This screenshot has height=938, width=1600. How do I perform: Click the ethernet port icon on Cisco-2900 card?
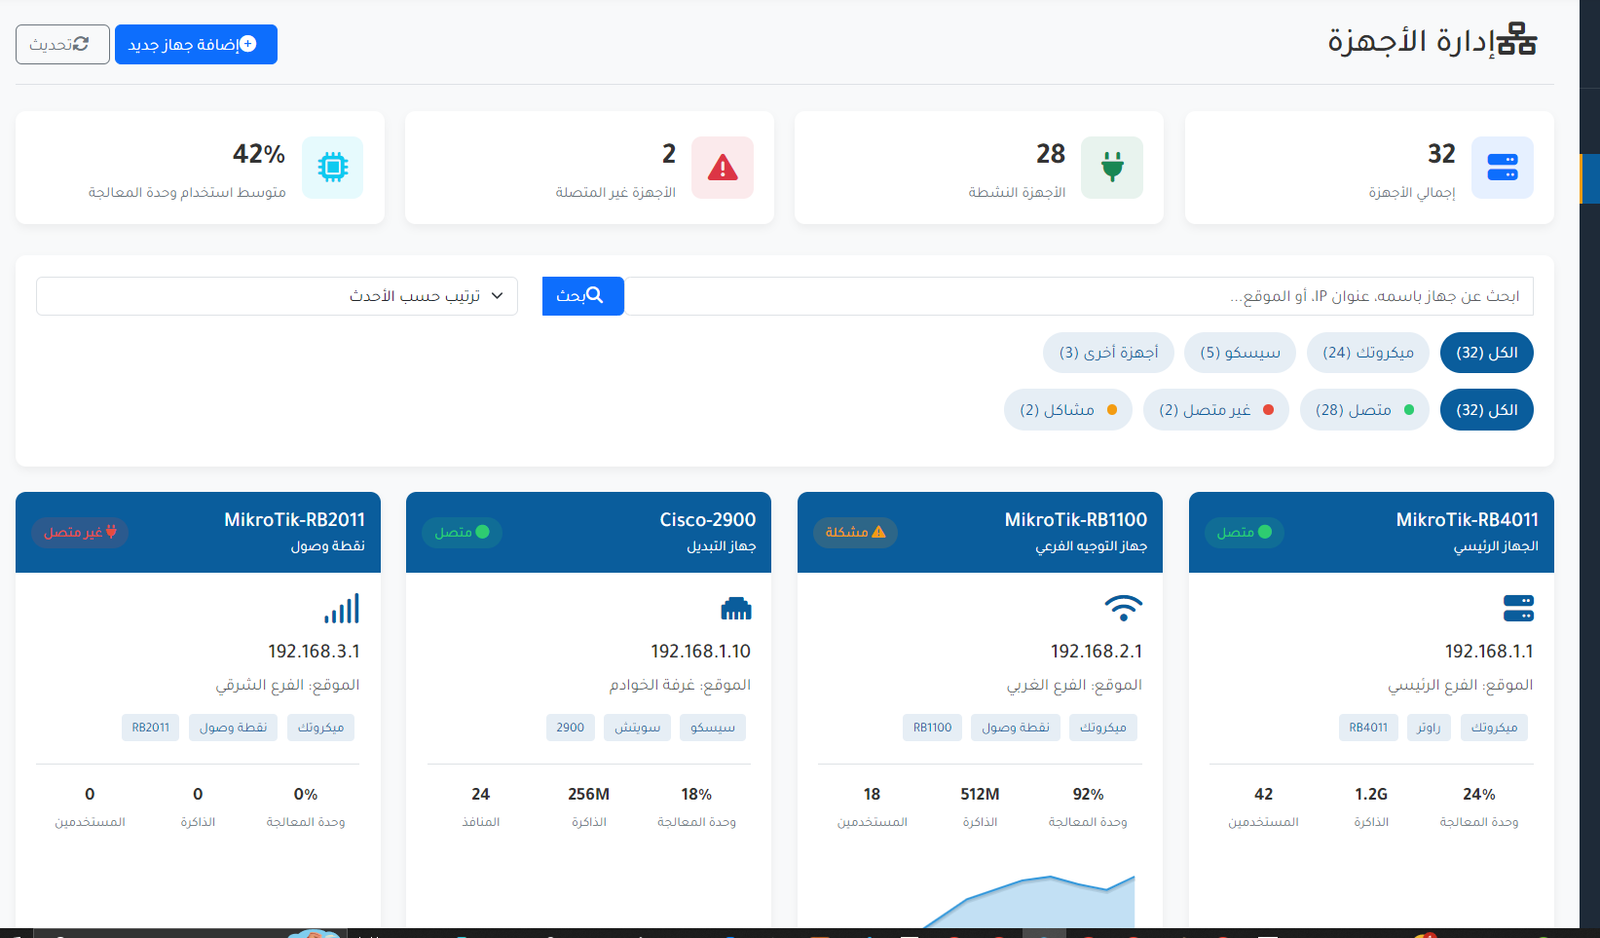tap(735, 608)
